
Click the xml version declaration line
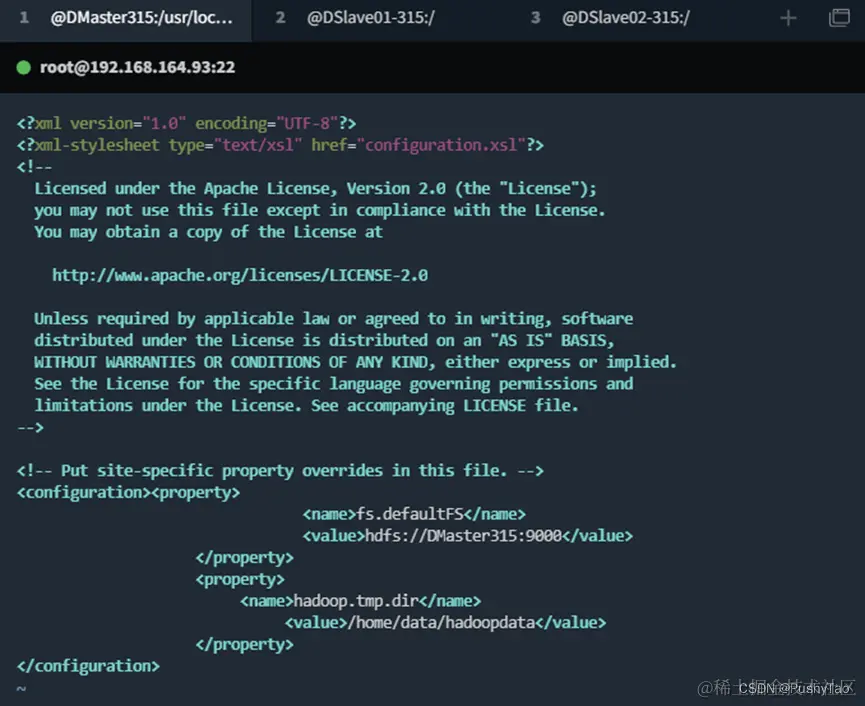point(186,123)
